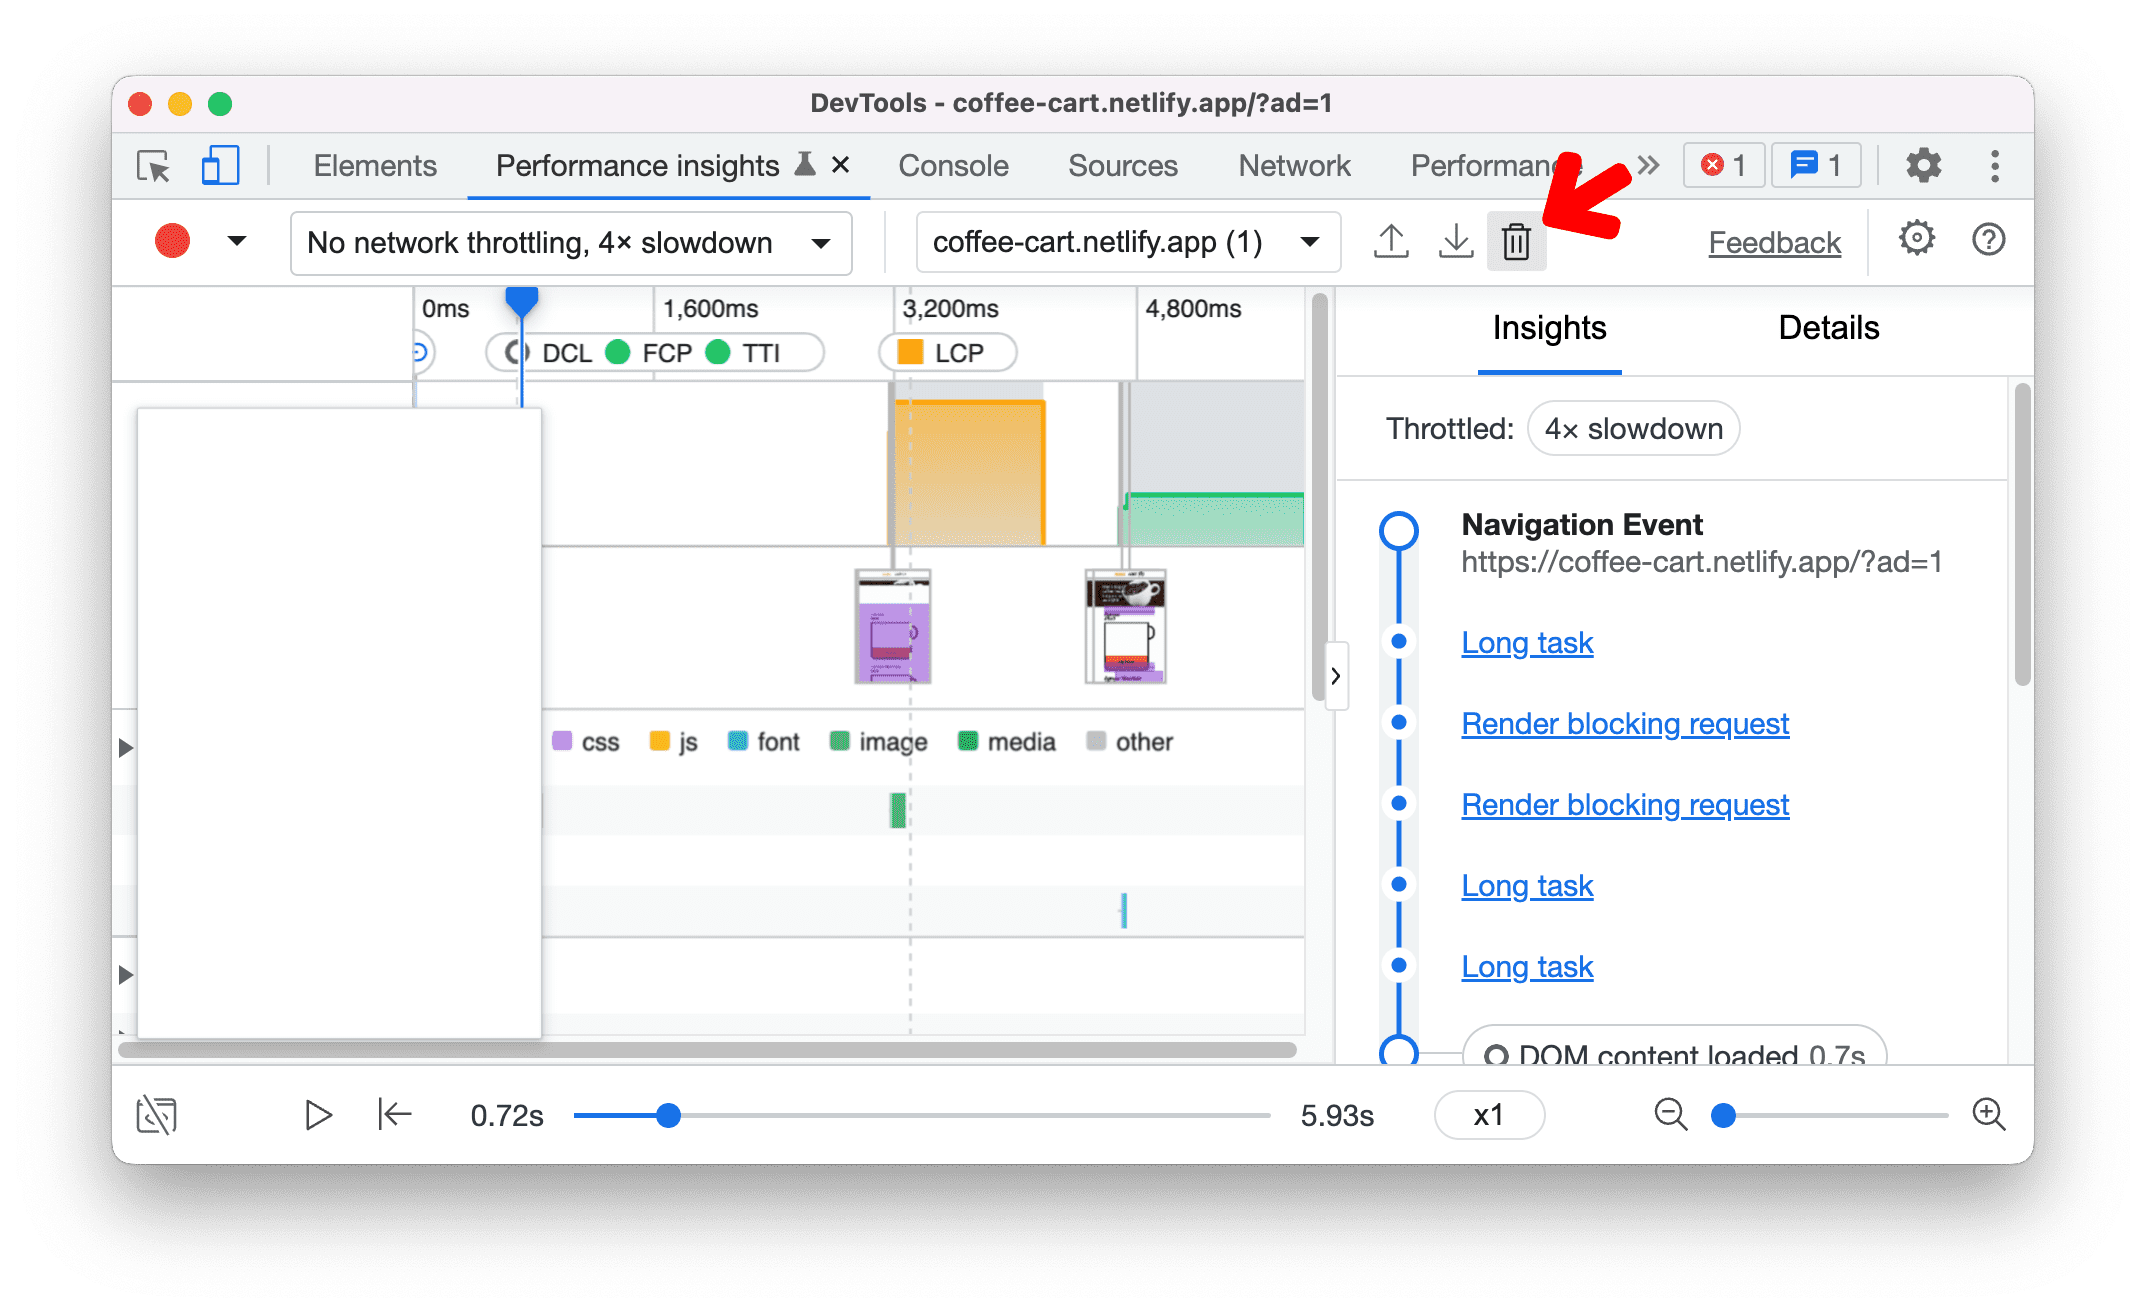Click the record performance button
This screenshot has width=2146, height=1312.
(x=170, y=241)
